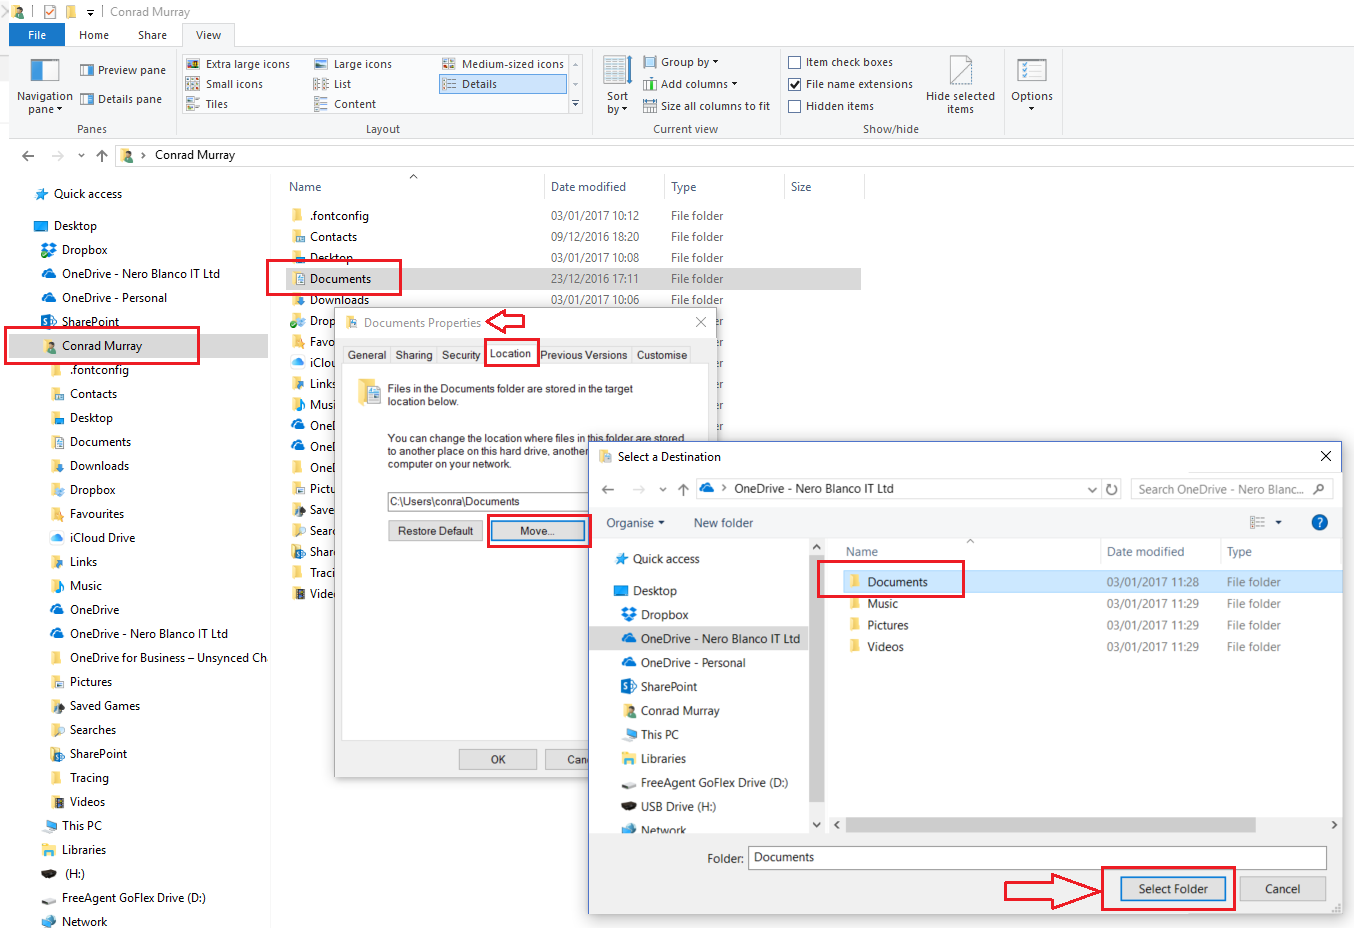This screenshot has width=1354, height=928.
Task: Switch to Content layout
Action: pyautogui.click(x=345, y=104)
